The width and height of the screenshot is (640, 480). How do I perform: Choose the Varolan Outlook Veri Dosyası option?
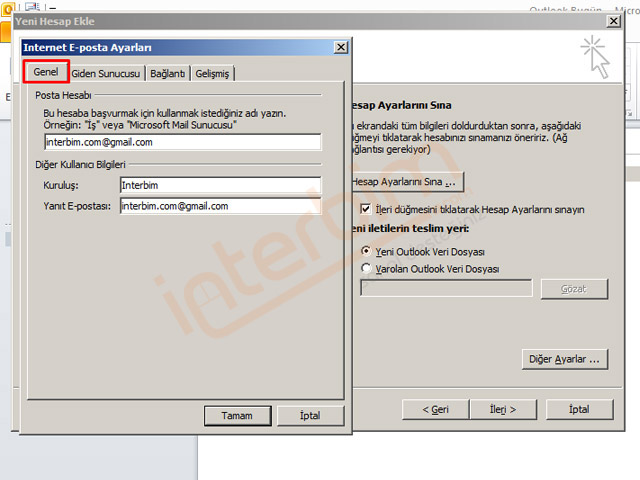366,269
